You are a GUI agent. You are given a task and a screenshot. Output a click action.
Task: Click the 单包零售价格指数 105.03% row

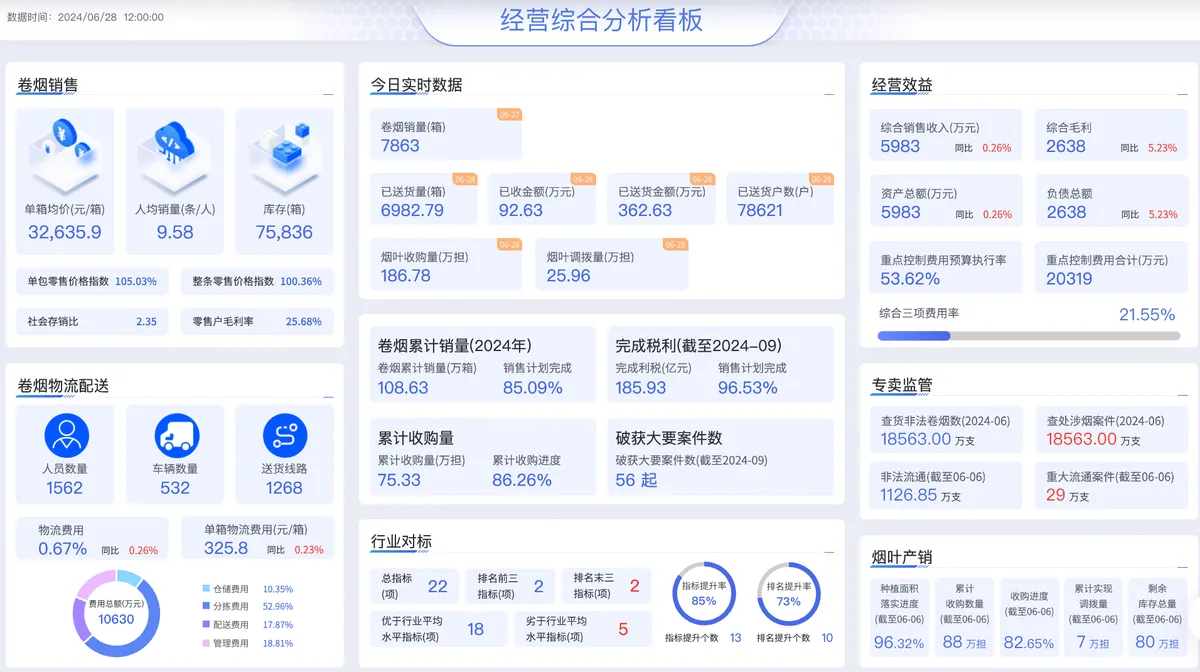coord(93,281)
